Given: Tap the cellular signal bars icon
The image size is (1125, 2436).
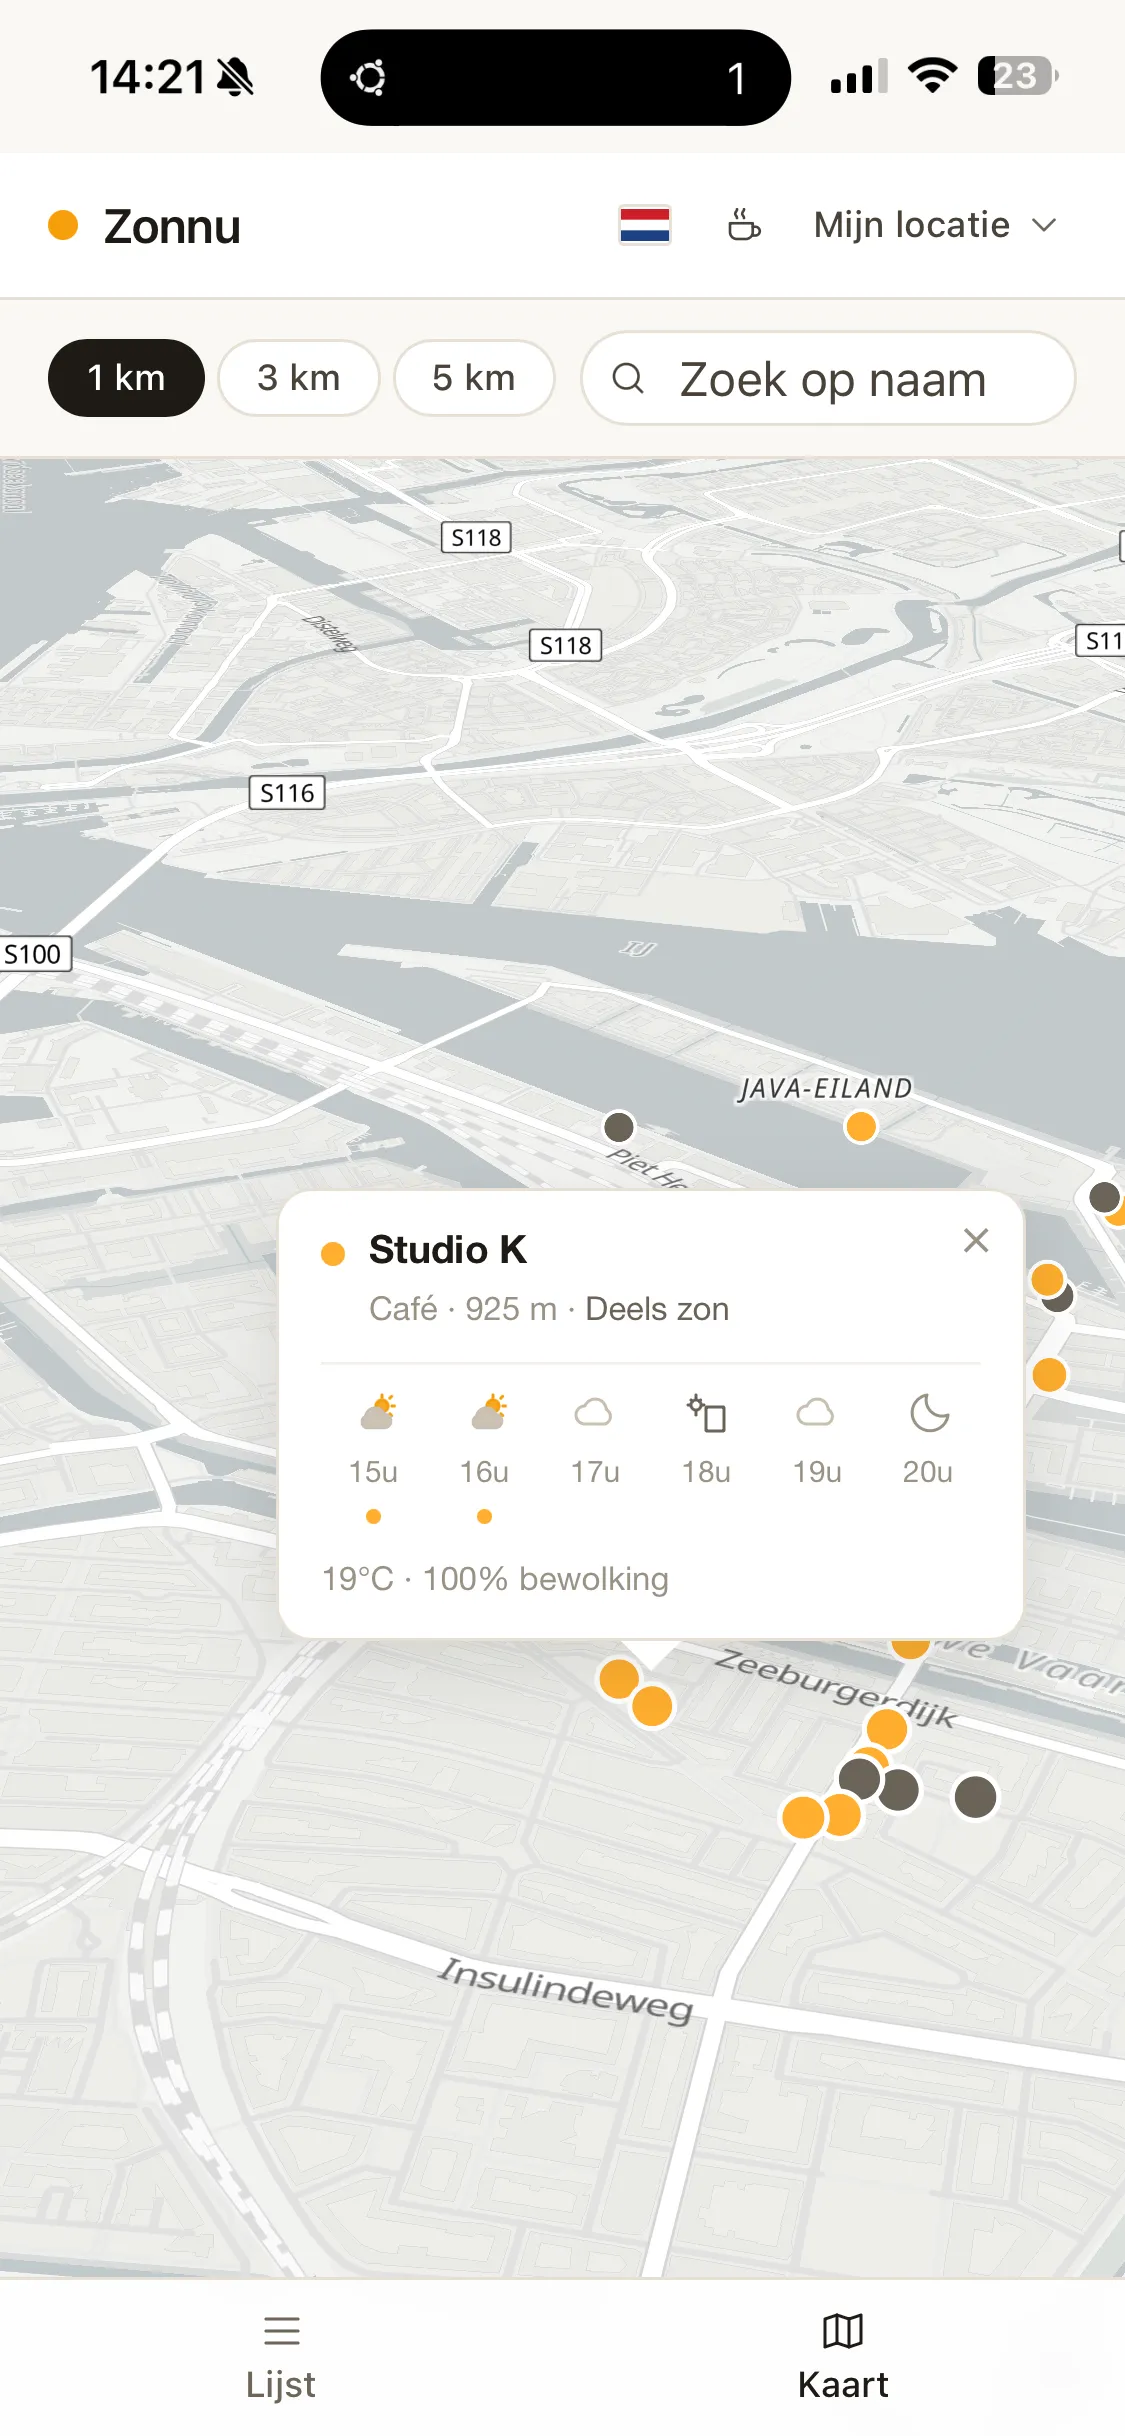Looking at the screenshot, I should coord(859,77).
